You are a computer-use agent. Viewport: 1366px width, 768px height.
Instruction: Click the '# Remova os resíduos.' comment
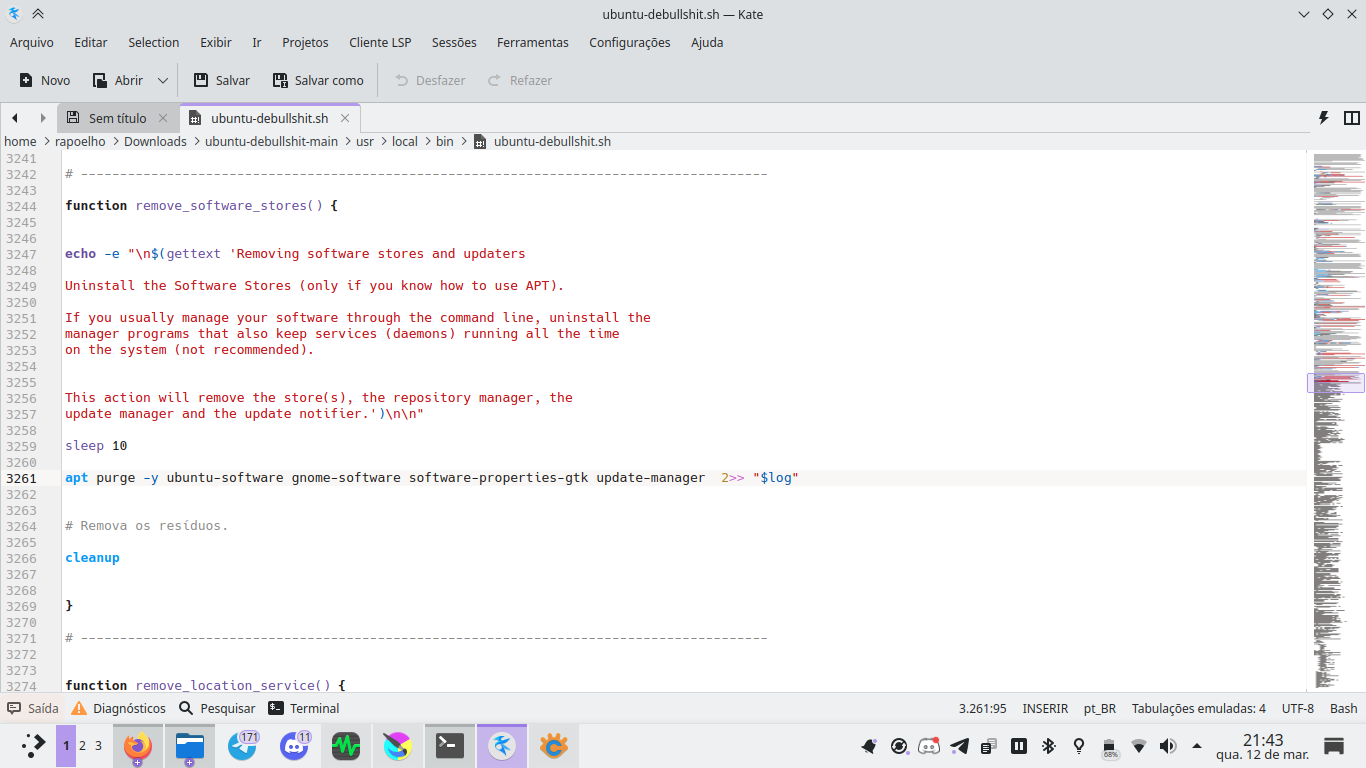[x=147, y=526]
